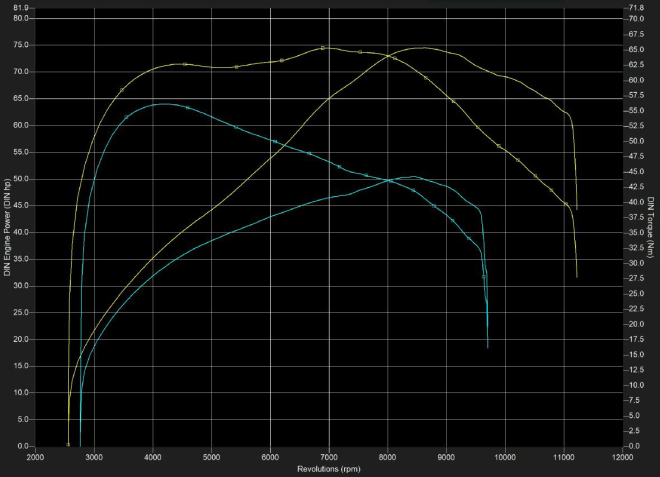Click the cyan curve's lowest drop-off end near 9700 rpm
The height and width of the screenshot is (477, 660).
[x=488, y=346]
